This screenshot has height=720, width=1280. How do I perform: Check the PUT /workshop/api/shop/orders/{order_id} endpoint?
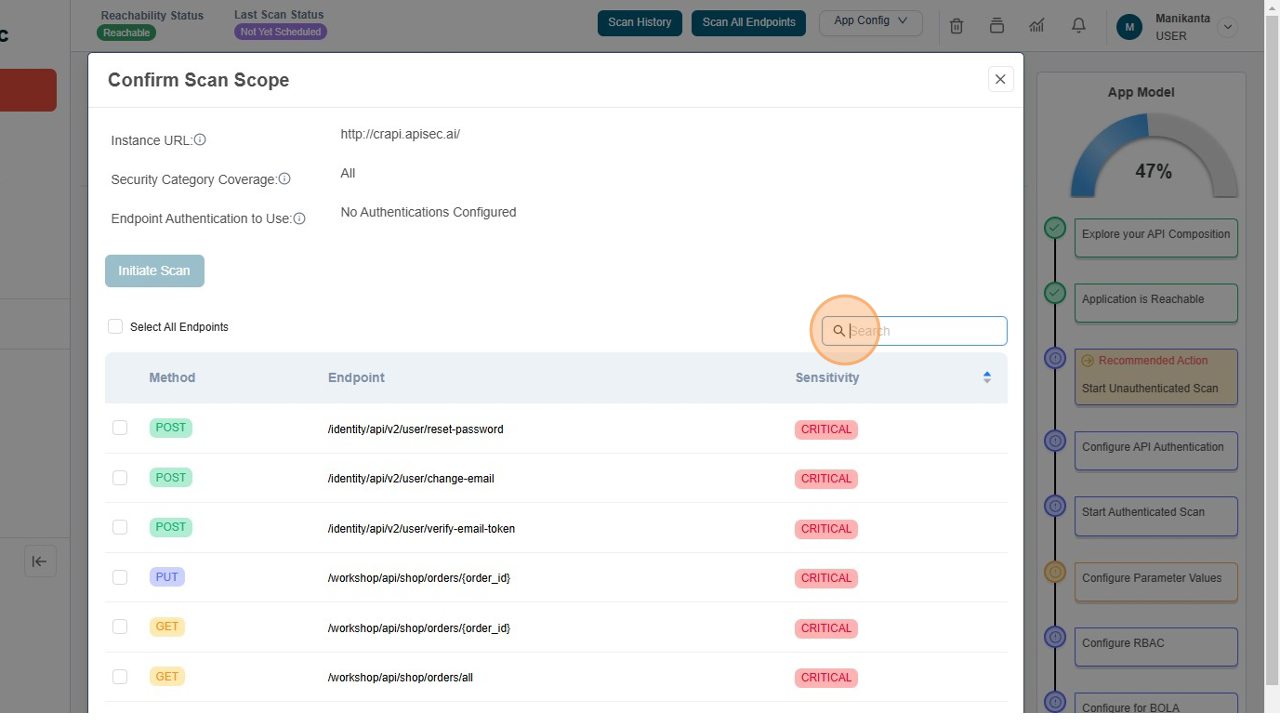(x=120, y=577)
